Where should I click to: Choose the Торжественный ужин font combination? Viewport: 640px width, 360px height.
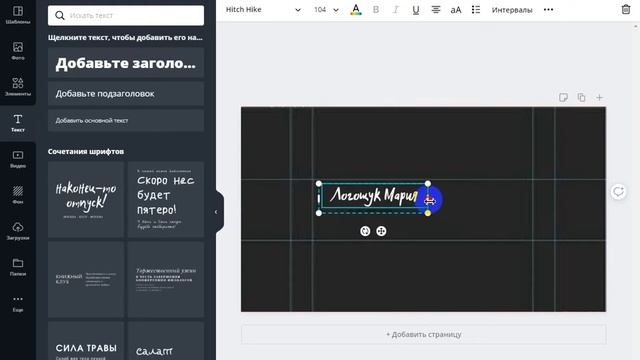pos(166,279)
